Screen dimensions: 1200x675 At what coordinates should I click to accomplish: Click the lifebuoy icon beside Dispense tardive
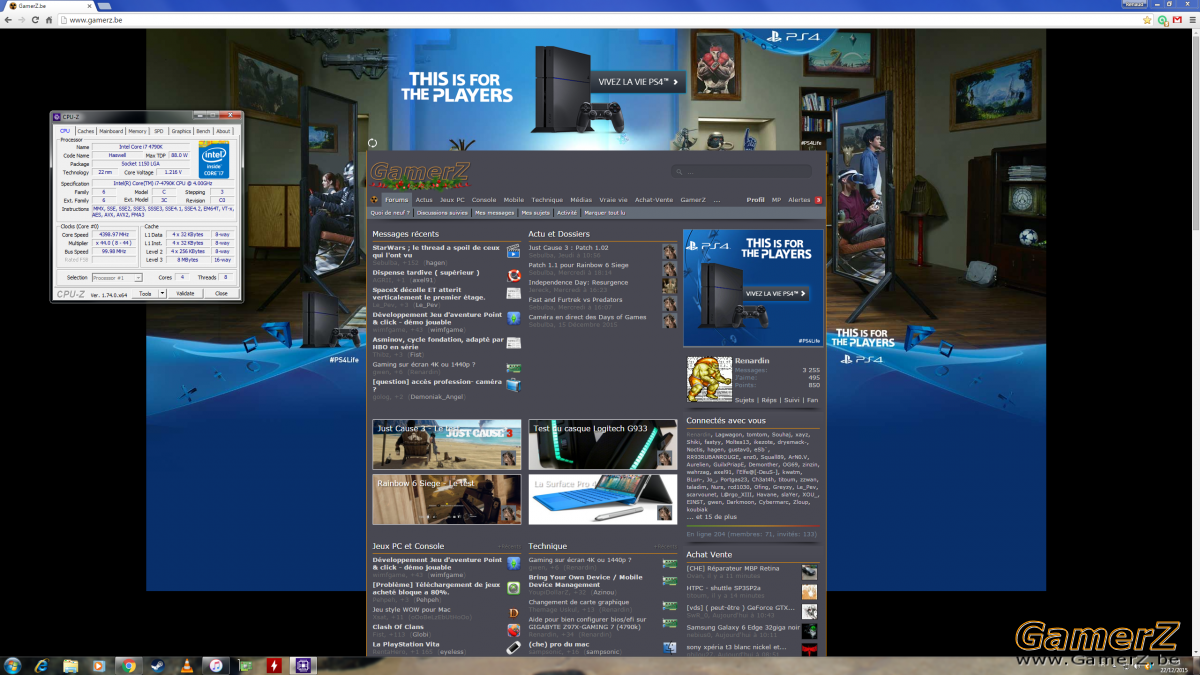click(513, 275)
